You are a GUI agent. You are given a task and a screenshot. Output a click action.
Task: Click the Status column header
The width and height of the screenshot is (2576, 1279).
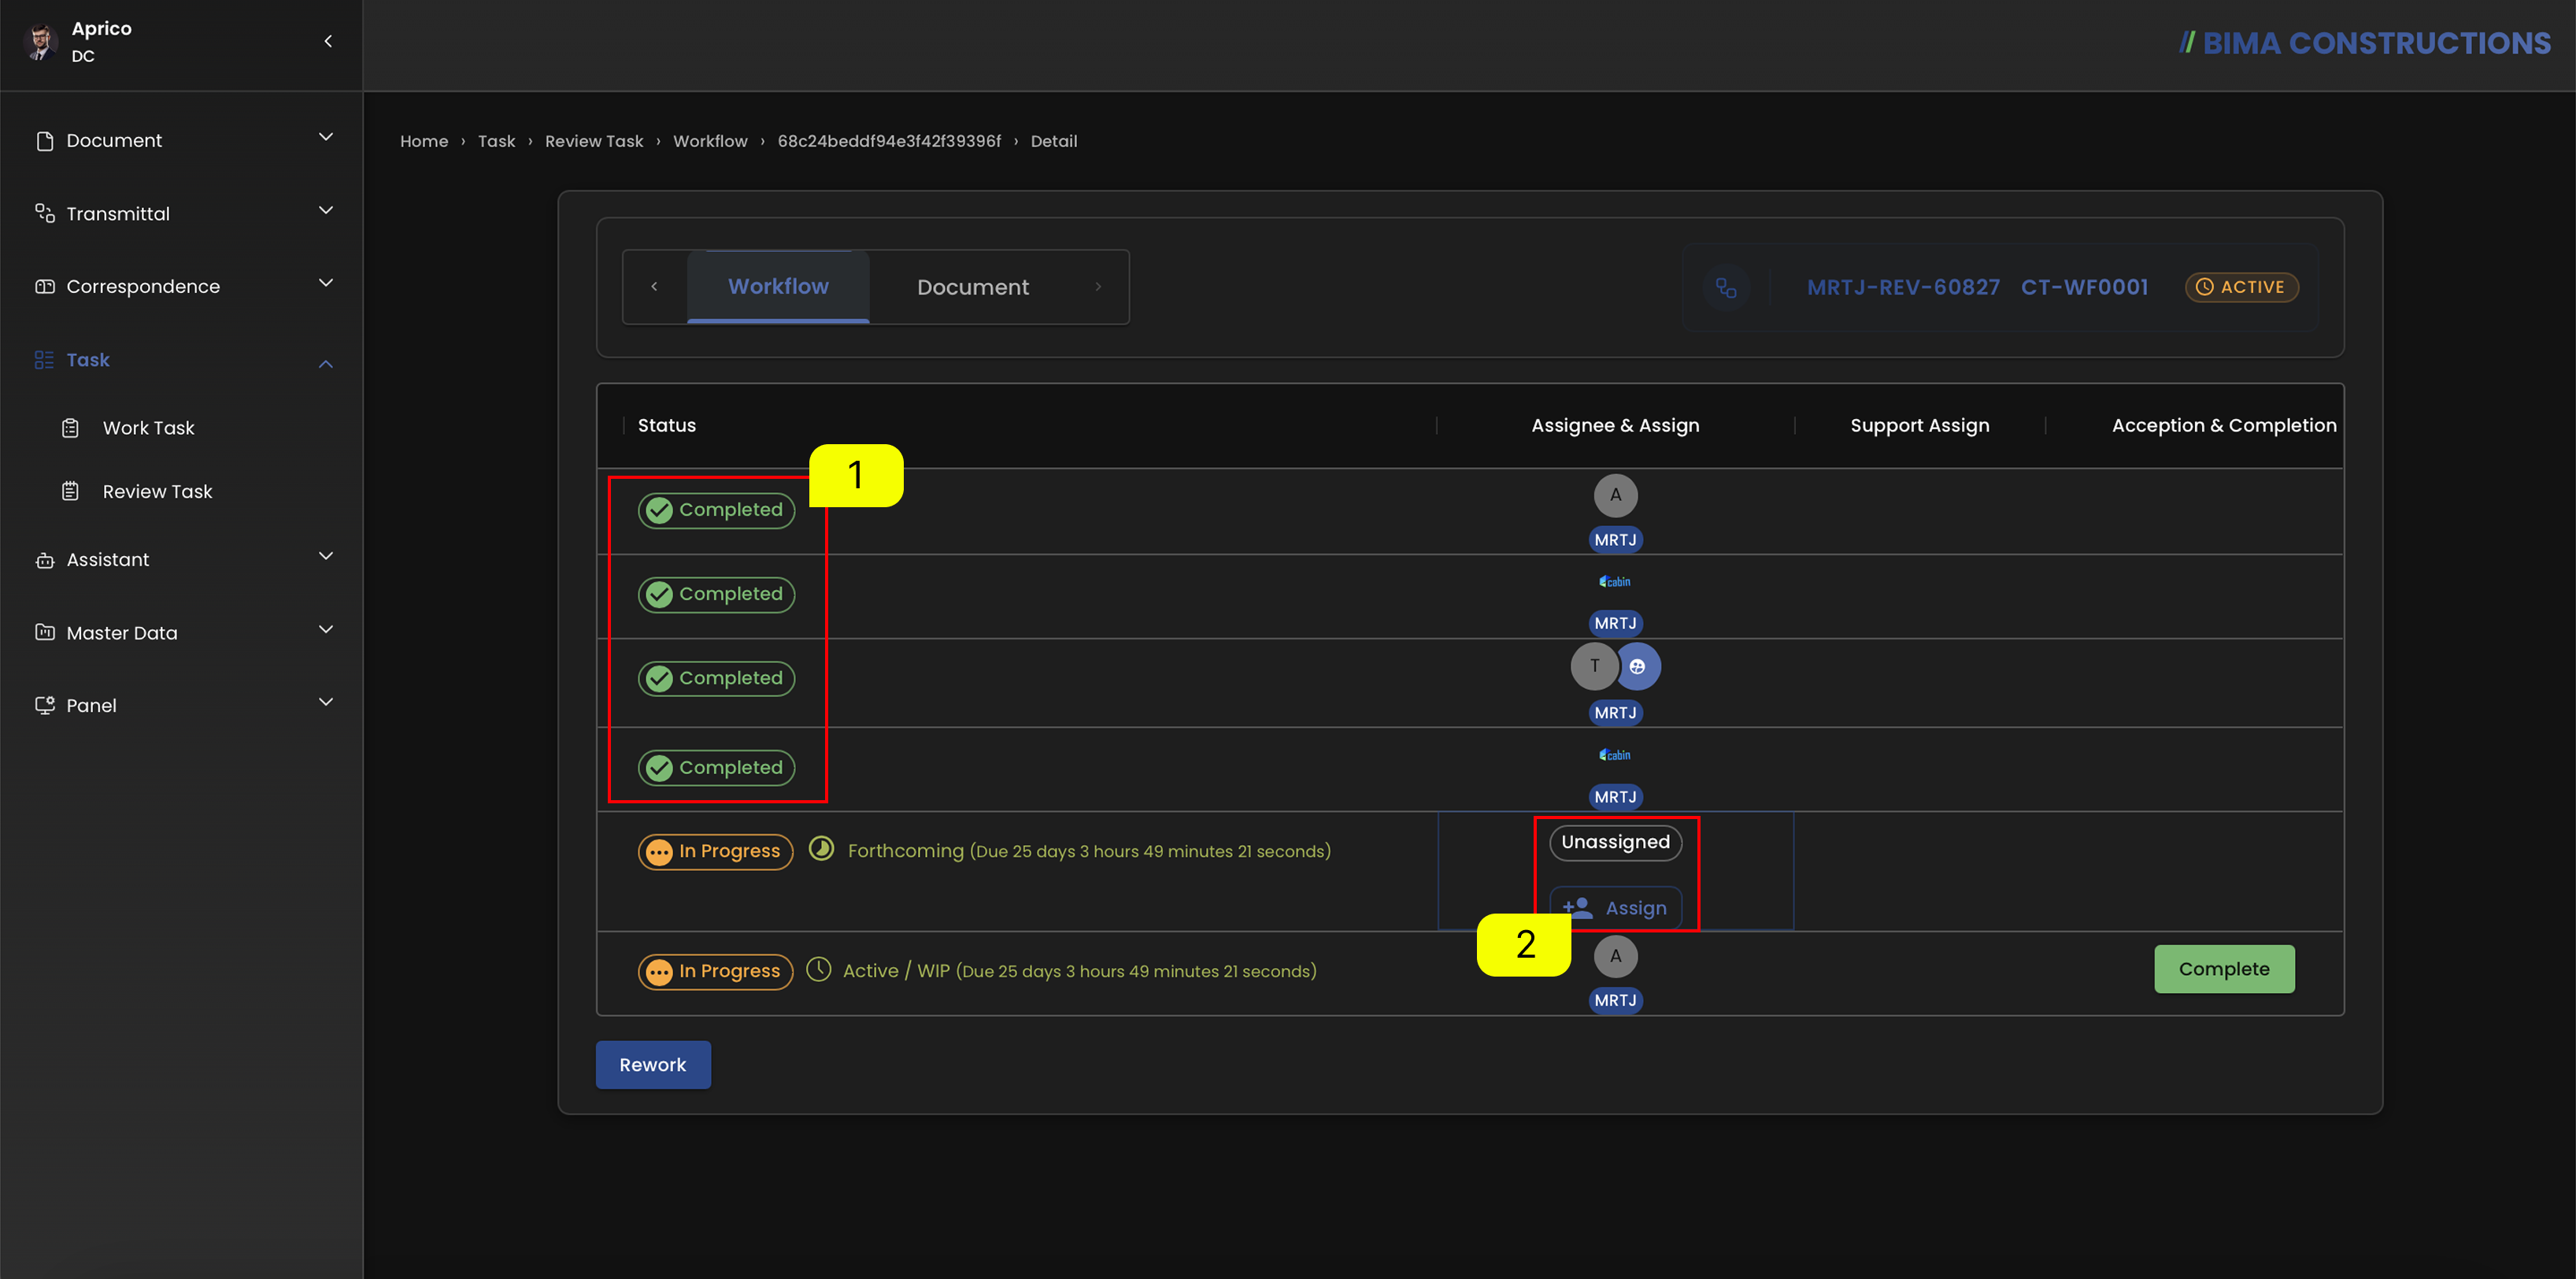[667, 425]
